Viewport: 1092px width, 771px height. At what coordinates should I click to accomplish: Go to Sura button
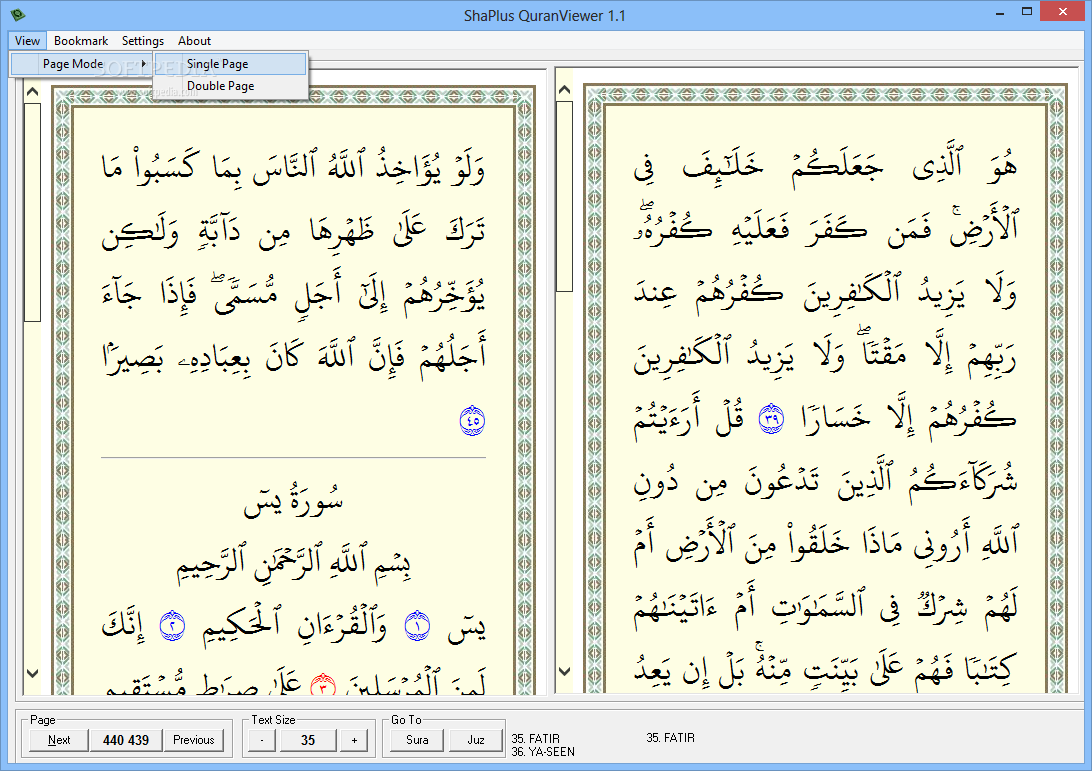pyautogui.click(x=417, y=740)
